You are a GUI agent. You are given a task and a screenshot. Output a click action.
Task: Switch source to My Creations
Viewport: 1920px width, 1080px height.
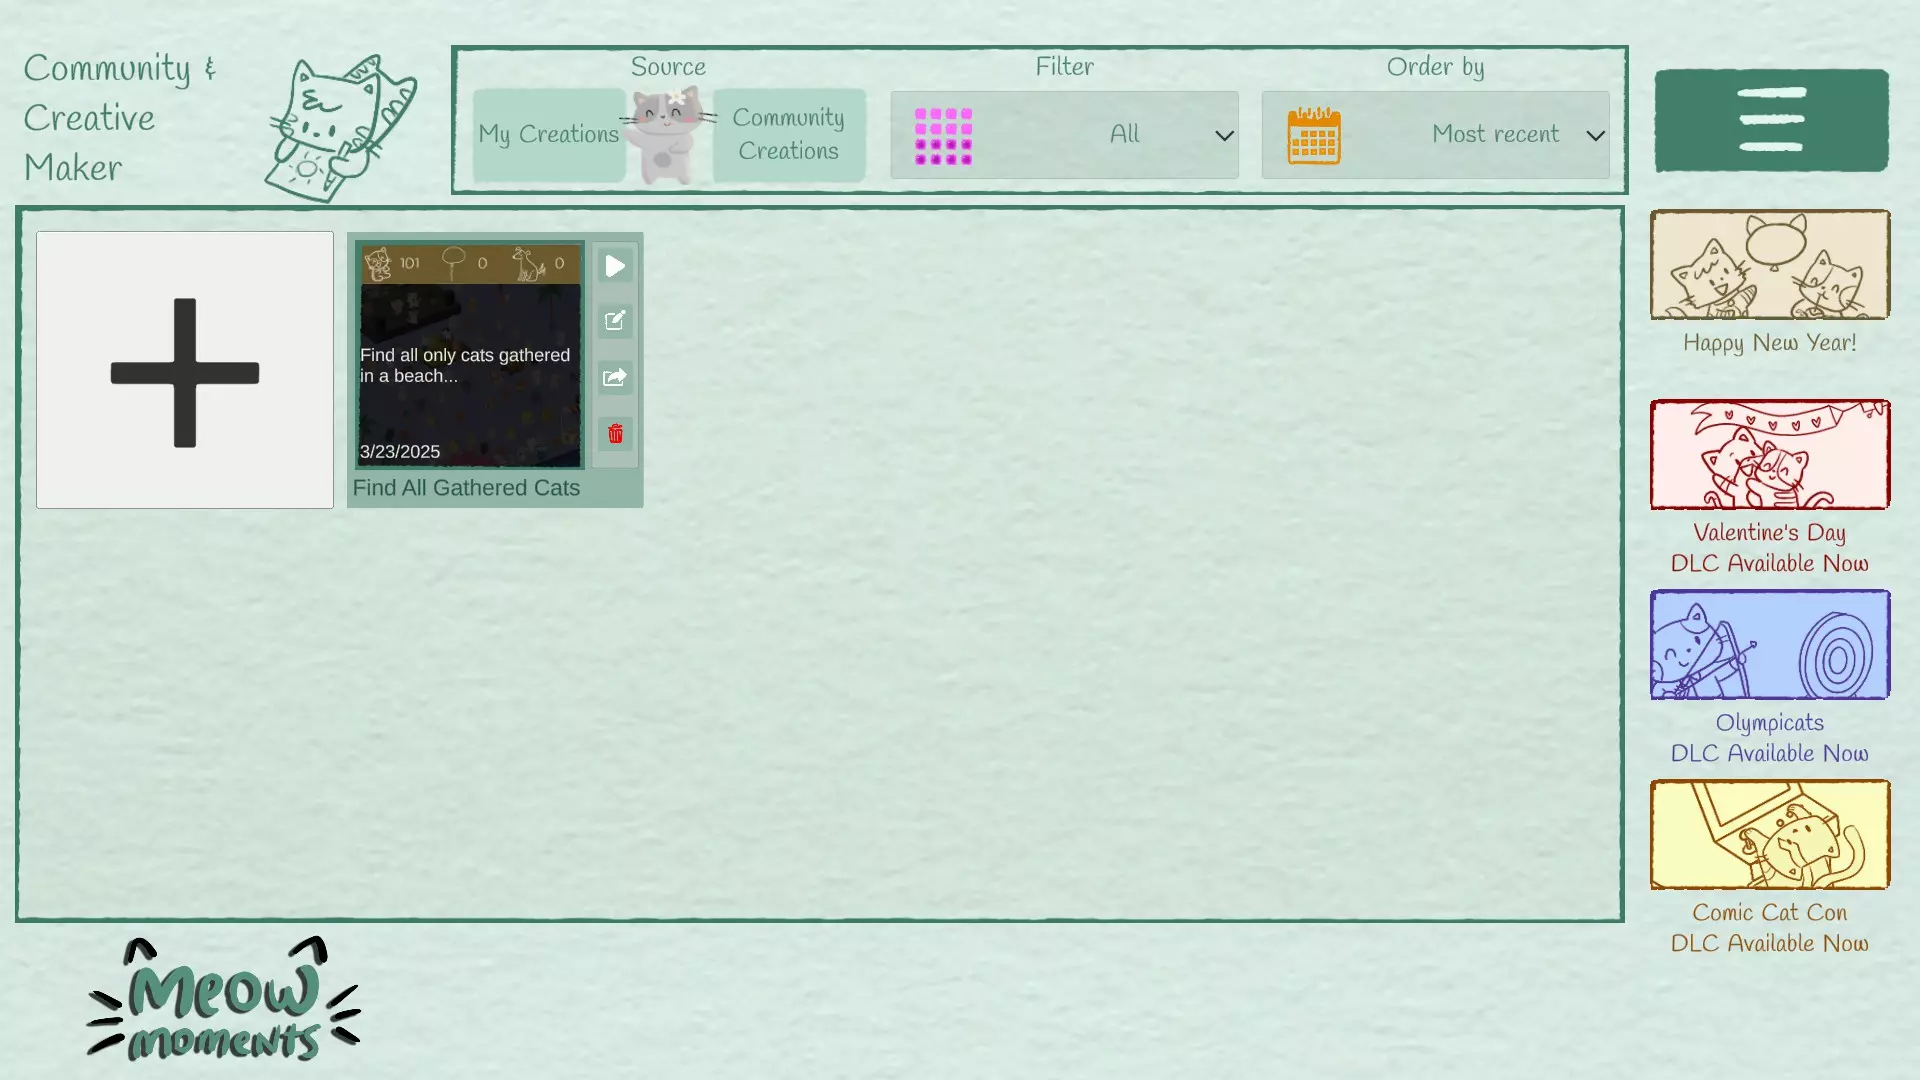pos(548,134)
